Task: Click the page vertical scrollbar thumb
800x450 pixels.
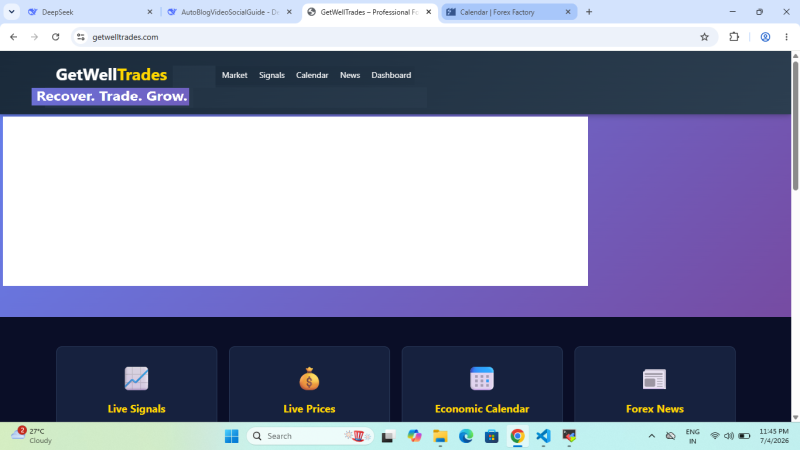Action: point(795,126)
